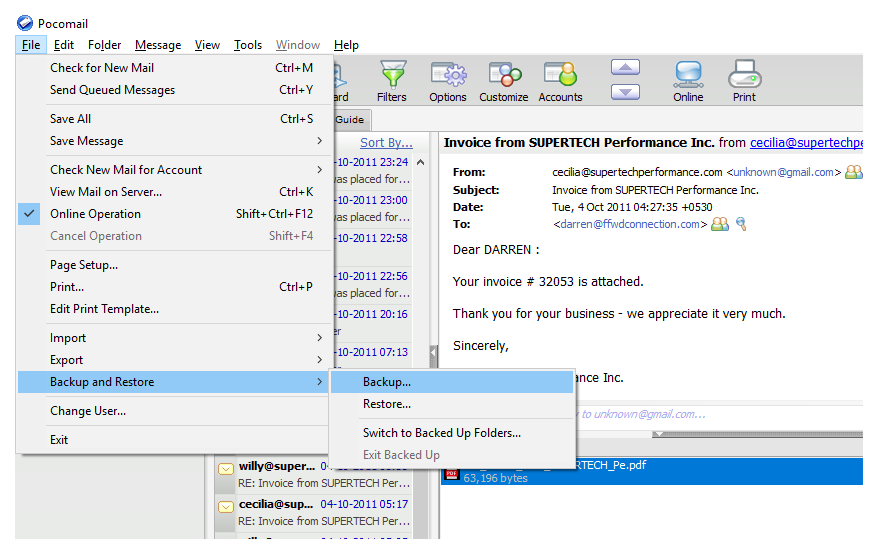Click the Print toolbar icon

coord(744,81)
